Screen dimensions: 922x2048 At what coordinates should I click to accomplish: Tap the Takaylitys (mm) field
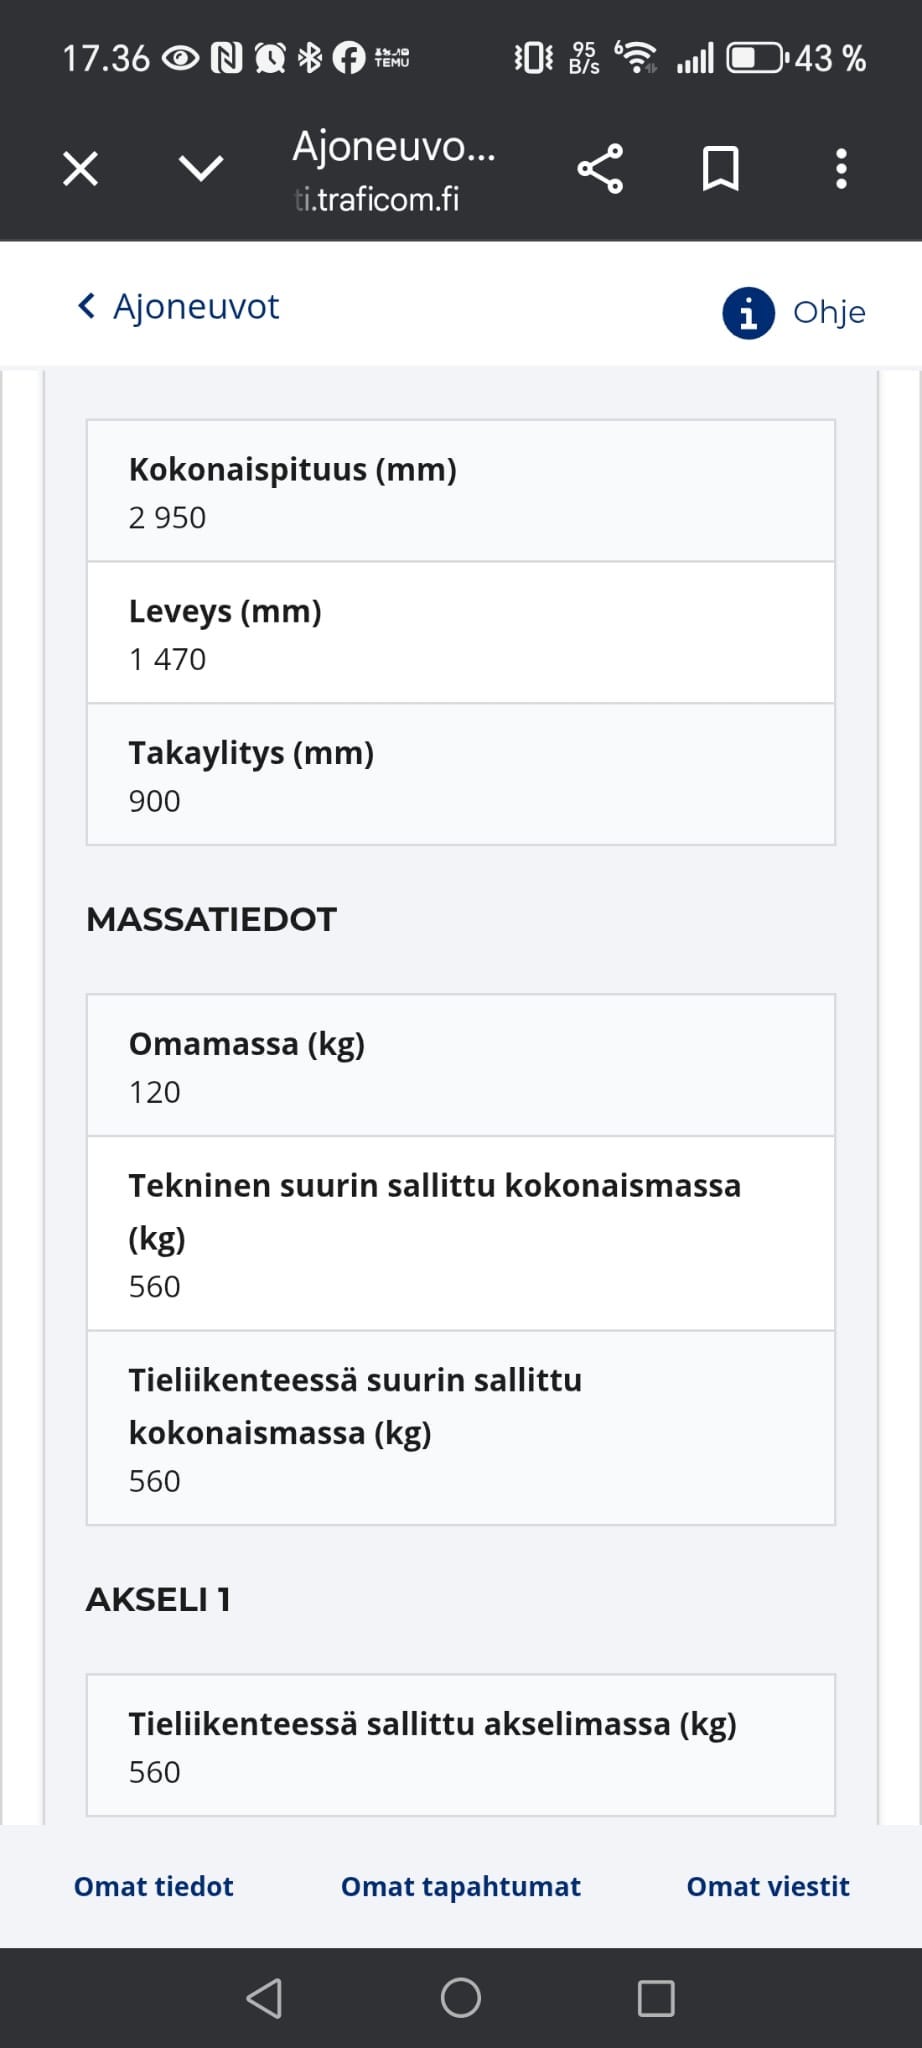point(461,774)
